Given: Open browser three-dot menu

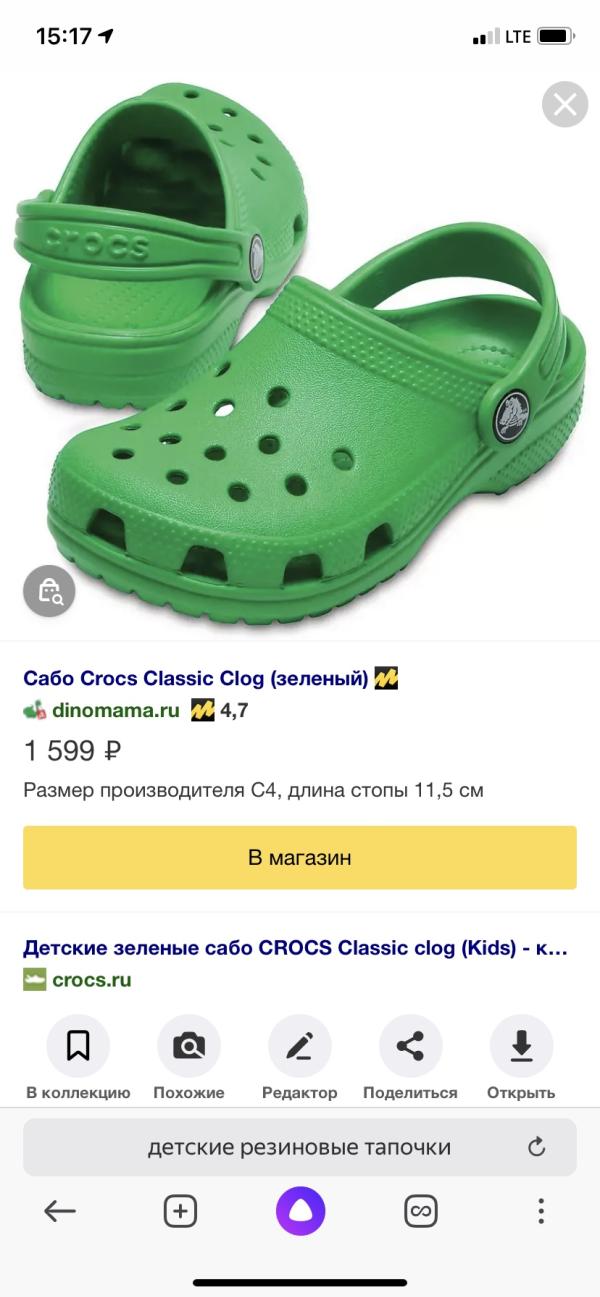Looking at the screenshot, I should [541, 1212].
